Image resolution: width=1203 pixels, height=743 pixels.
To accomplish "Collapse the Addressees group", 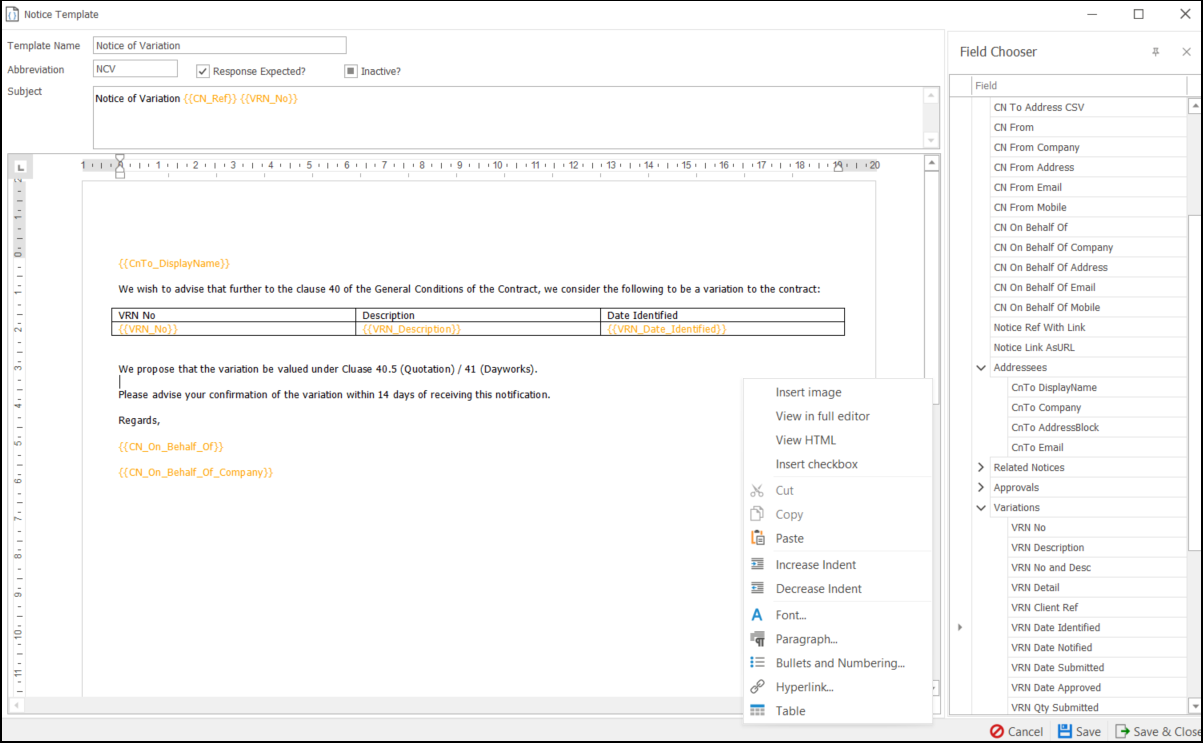I will [x=982, y=367].
